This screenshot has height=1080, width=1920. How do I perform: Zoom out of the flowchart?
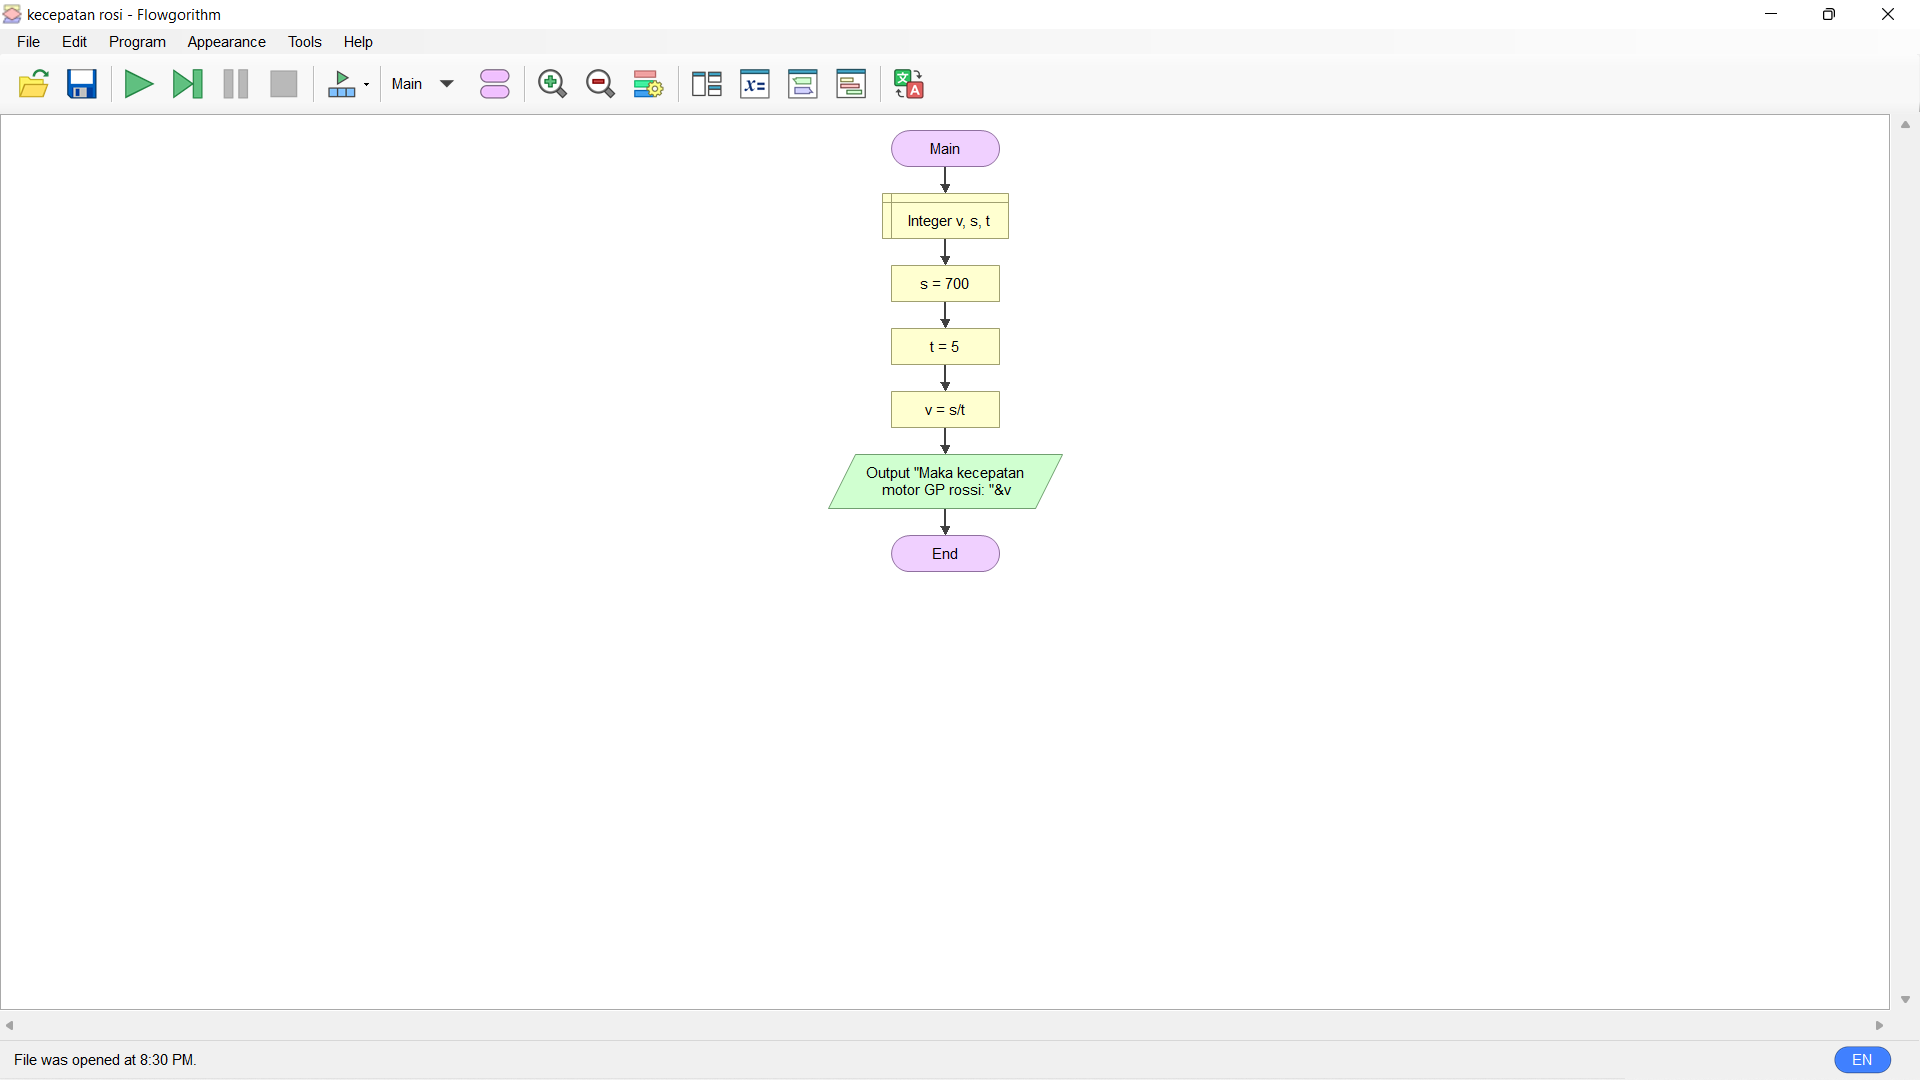click(600, 84)
